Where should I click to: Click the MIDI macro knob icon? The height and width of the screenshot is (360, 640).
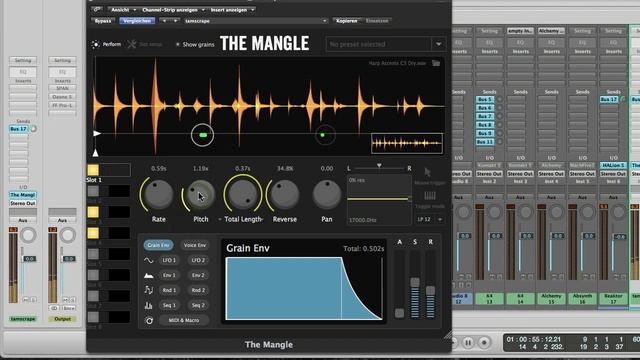point(149,321)
